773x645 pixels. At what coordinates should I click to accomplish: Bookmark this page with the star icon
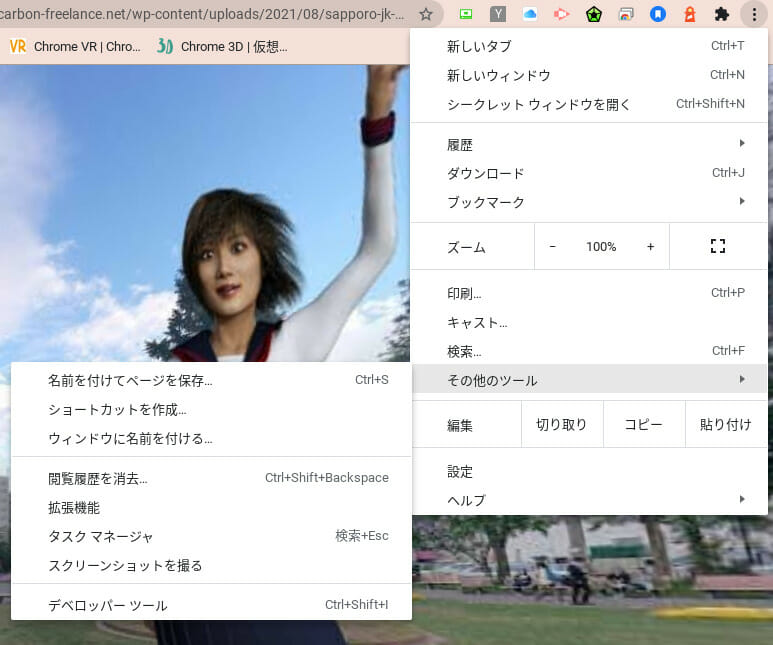click(x=426, y=14)
